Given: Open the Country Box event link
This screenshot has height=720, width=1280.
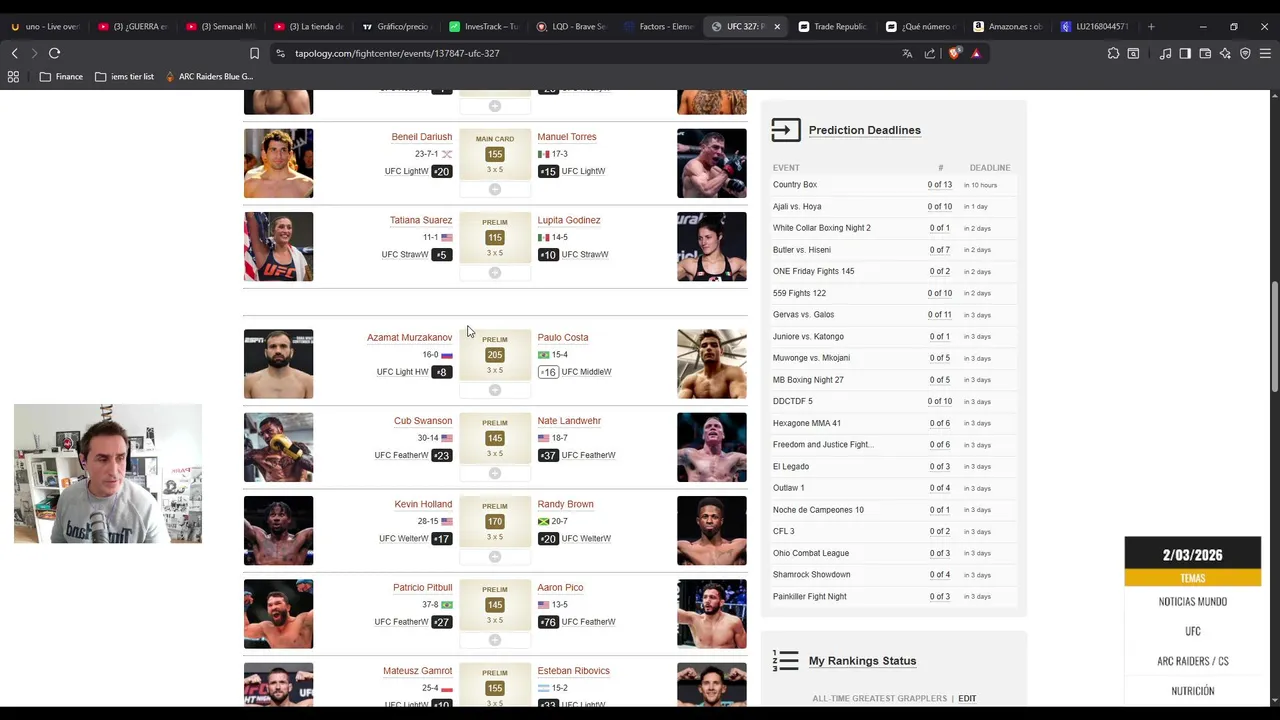Looking at the screenshot, I should (795, 185).
